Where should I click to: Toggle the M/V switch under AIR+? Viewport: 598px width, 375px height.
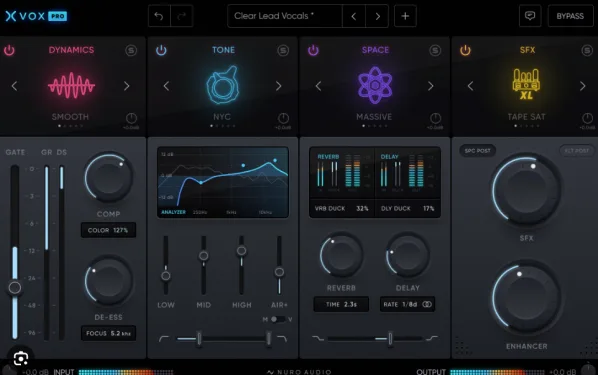[x=278, y=319]
